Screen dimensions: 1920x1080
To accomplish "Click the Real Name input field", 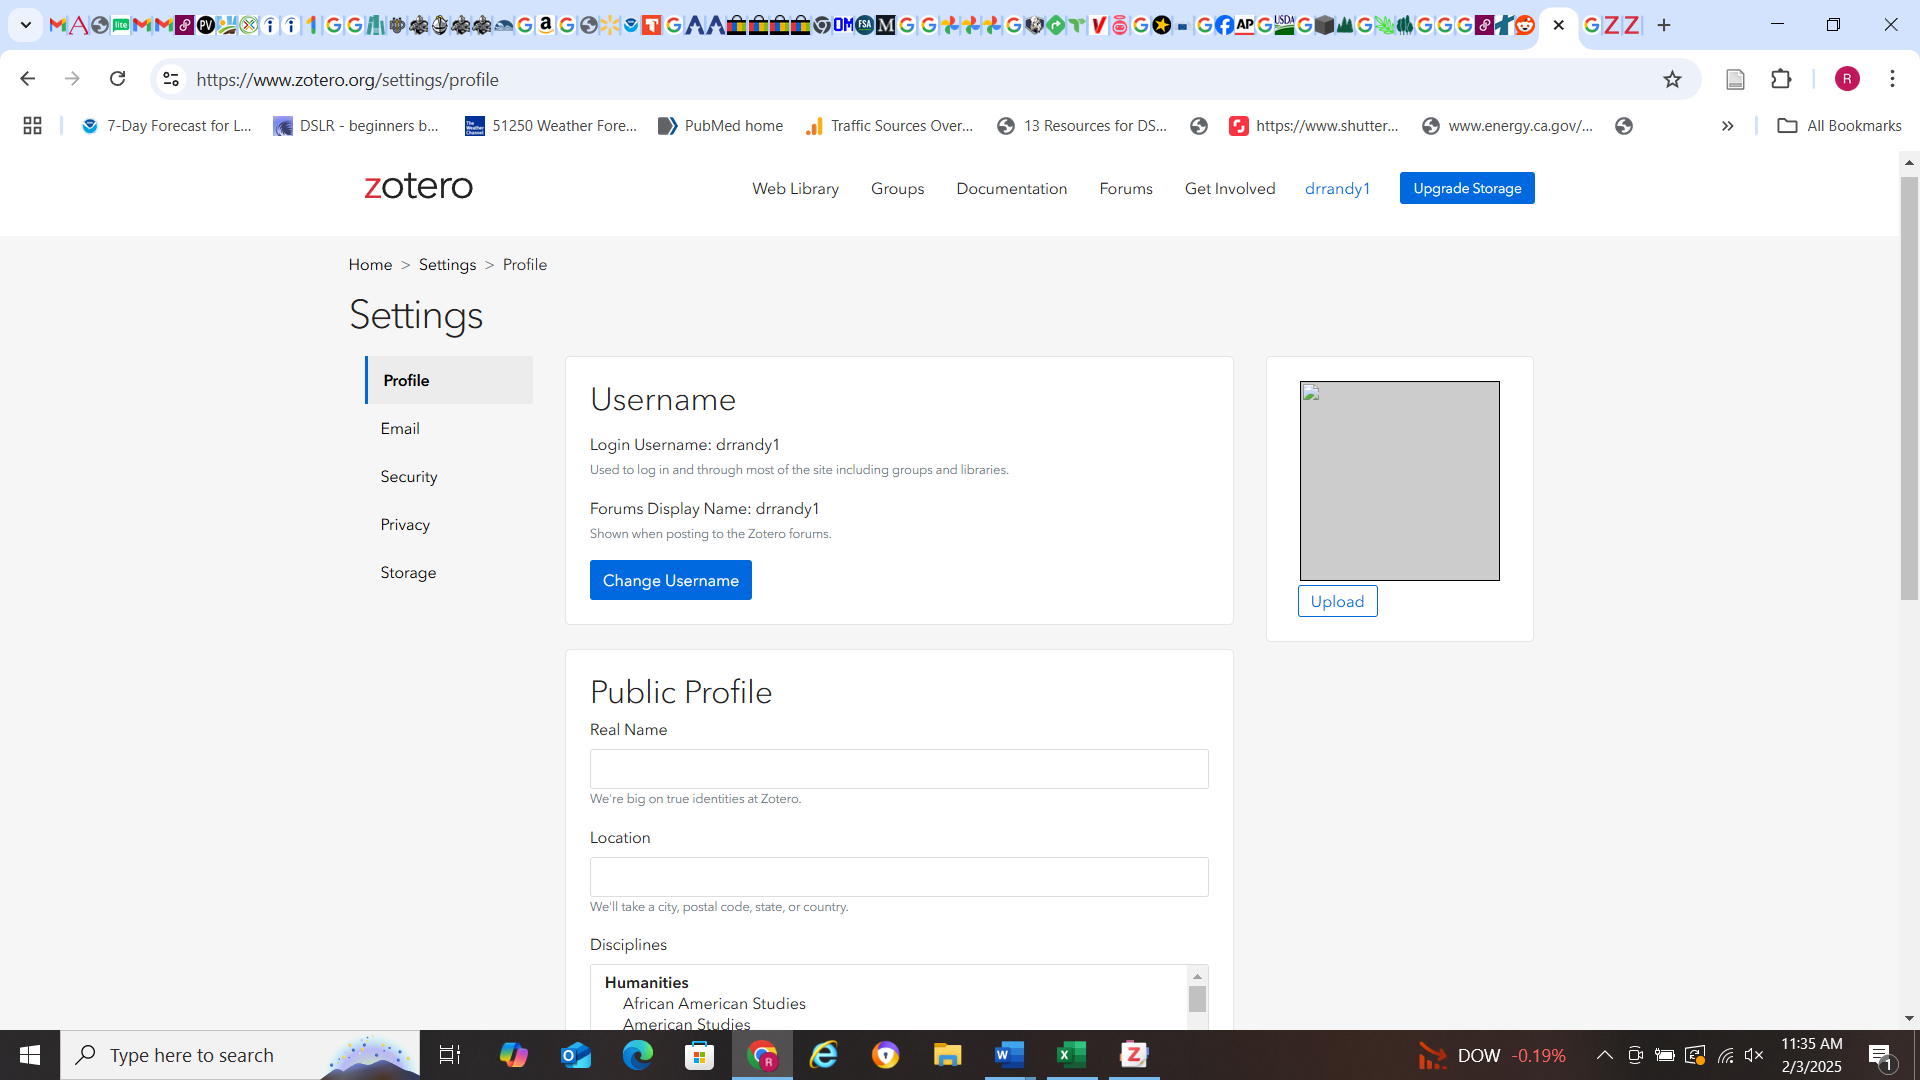I will (x=898, y=769).
